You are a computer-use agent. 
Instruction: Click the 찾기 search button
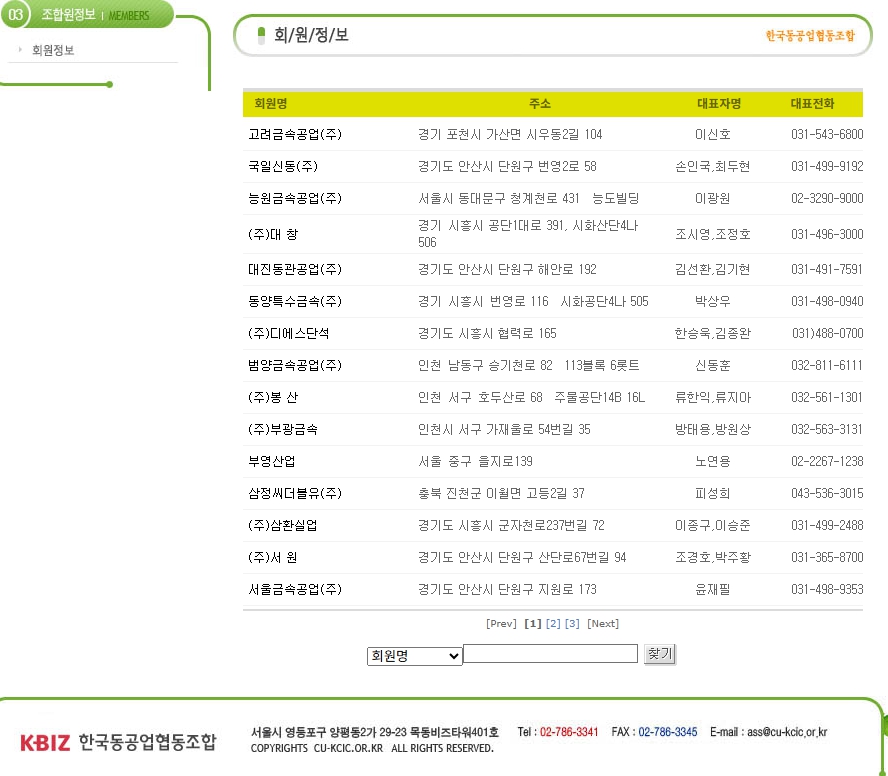(x=660, y=654)
